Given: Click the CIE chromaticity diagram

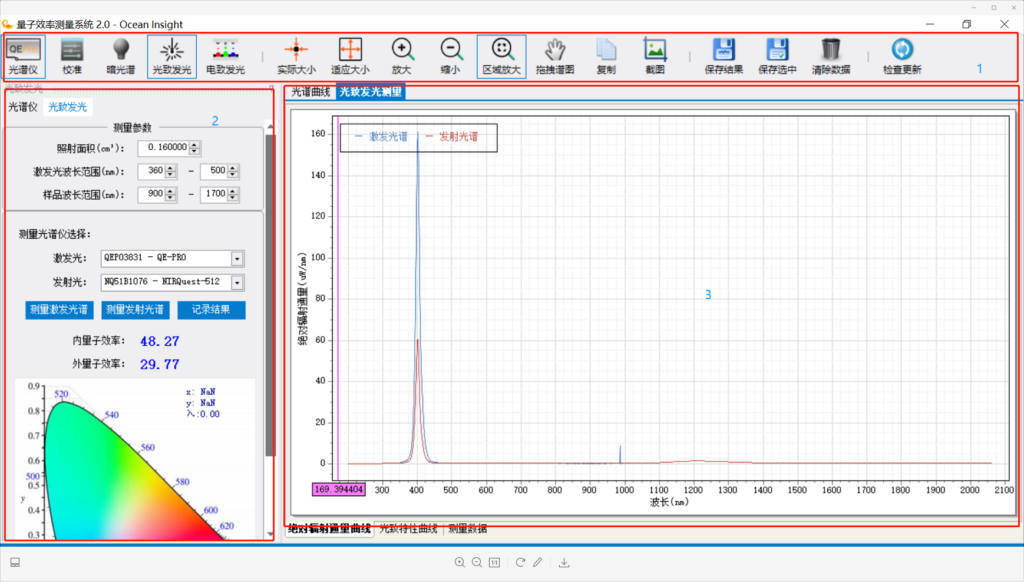Looking at the screenshot, I should [135, 460].
